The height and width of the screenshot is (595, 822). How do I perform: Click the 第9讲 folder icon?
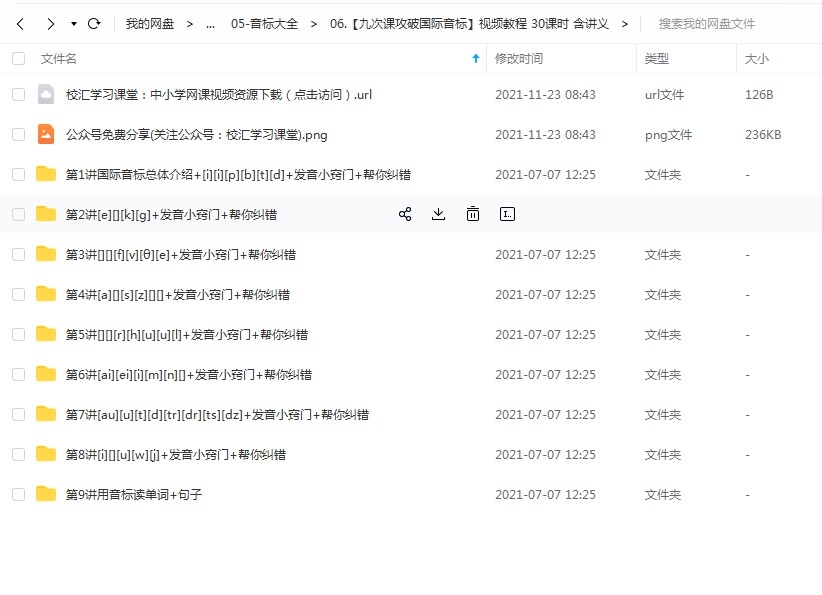[46, 494]
